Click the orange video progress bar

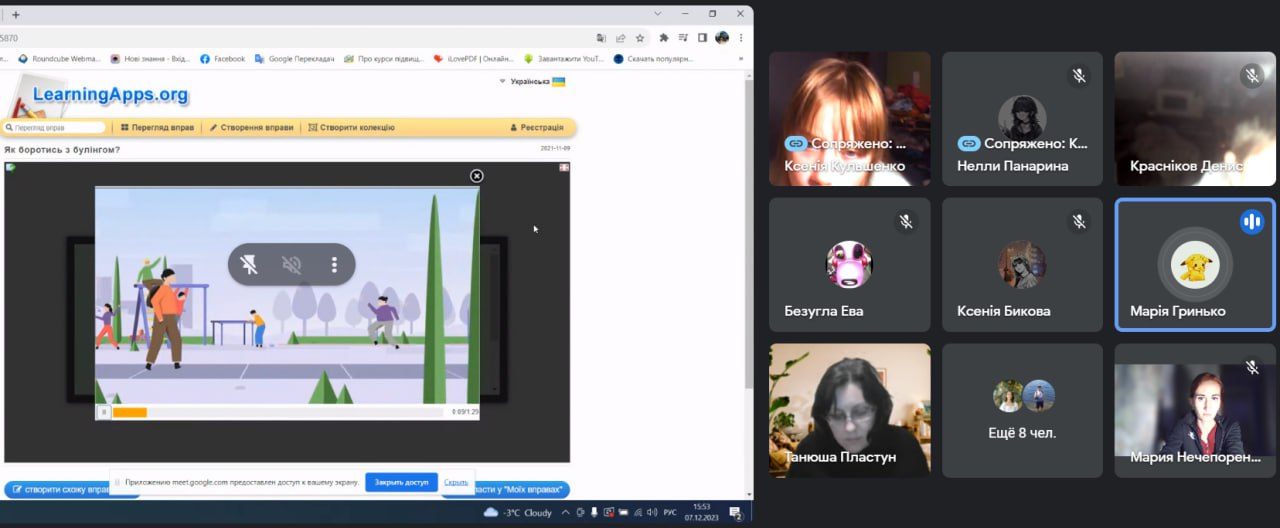tap(130, 412)
